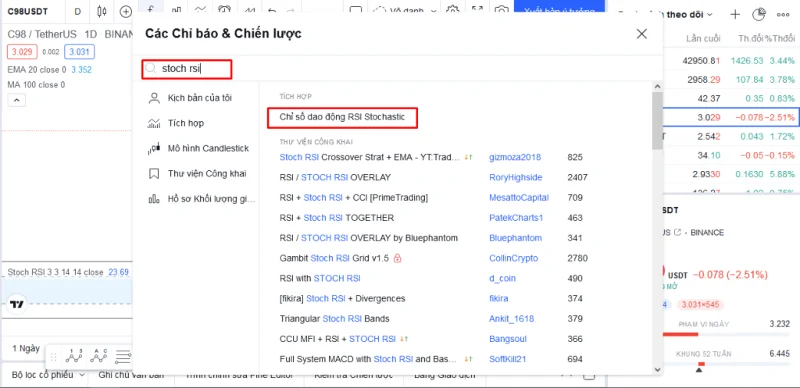The image size is (800, 388).
Task: Select the 1-3 wave pattern drawing tool
Action: click(x=73, y=356)
